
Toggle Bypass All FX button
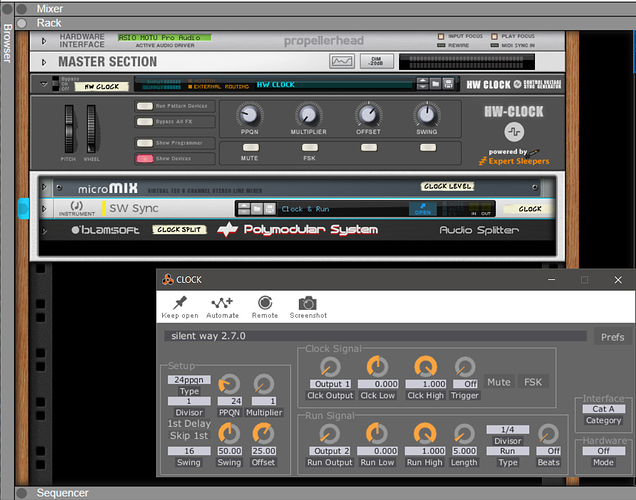(x=145, y=122)
